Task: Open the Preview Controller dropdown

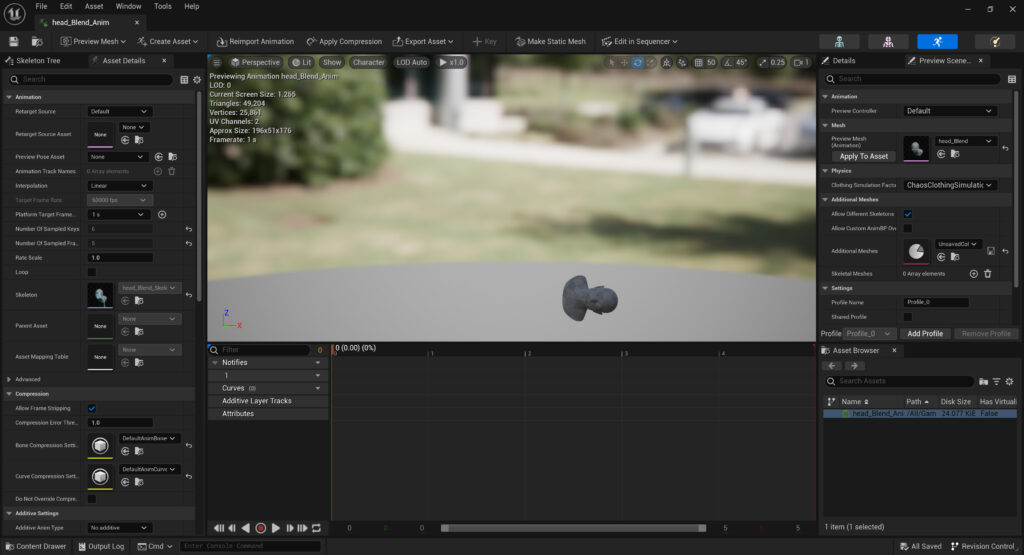Action: [950, 111]
